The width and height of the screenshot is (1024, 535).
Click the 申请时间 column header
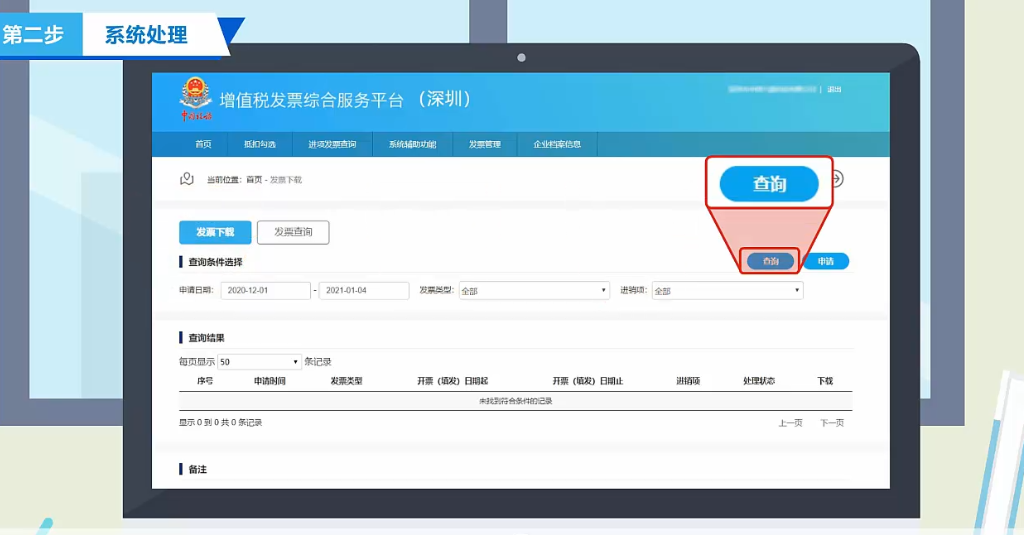(270, 381)
